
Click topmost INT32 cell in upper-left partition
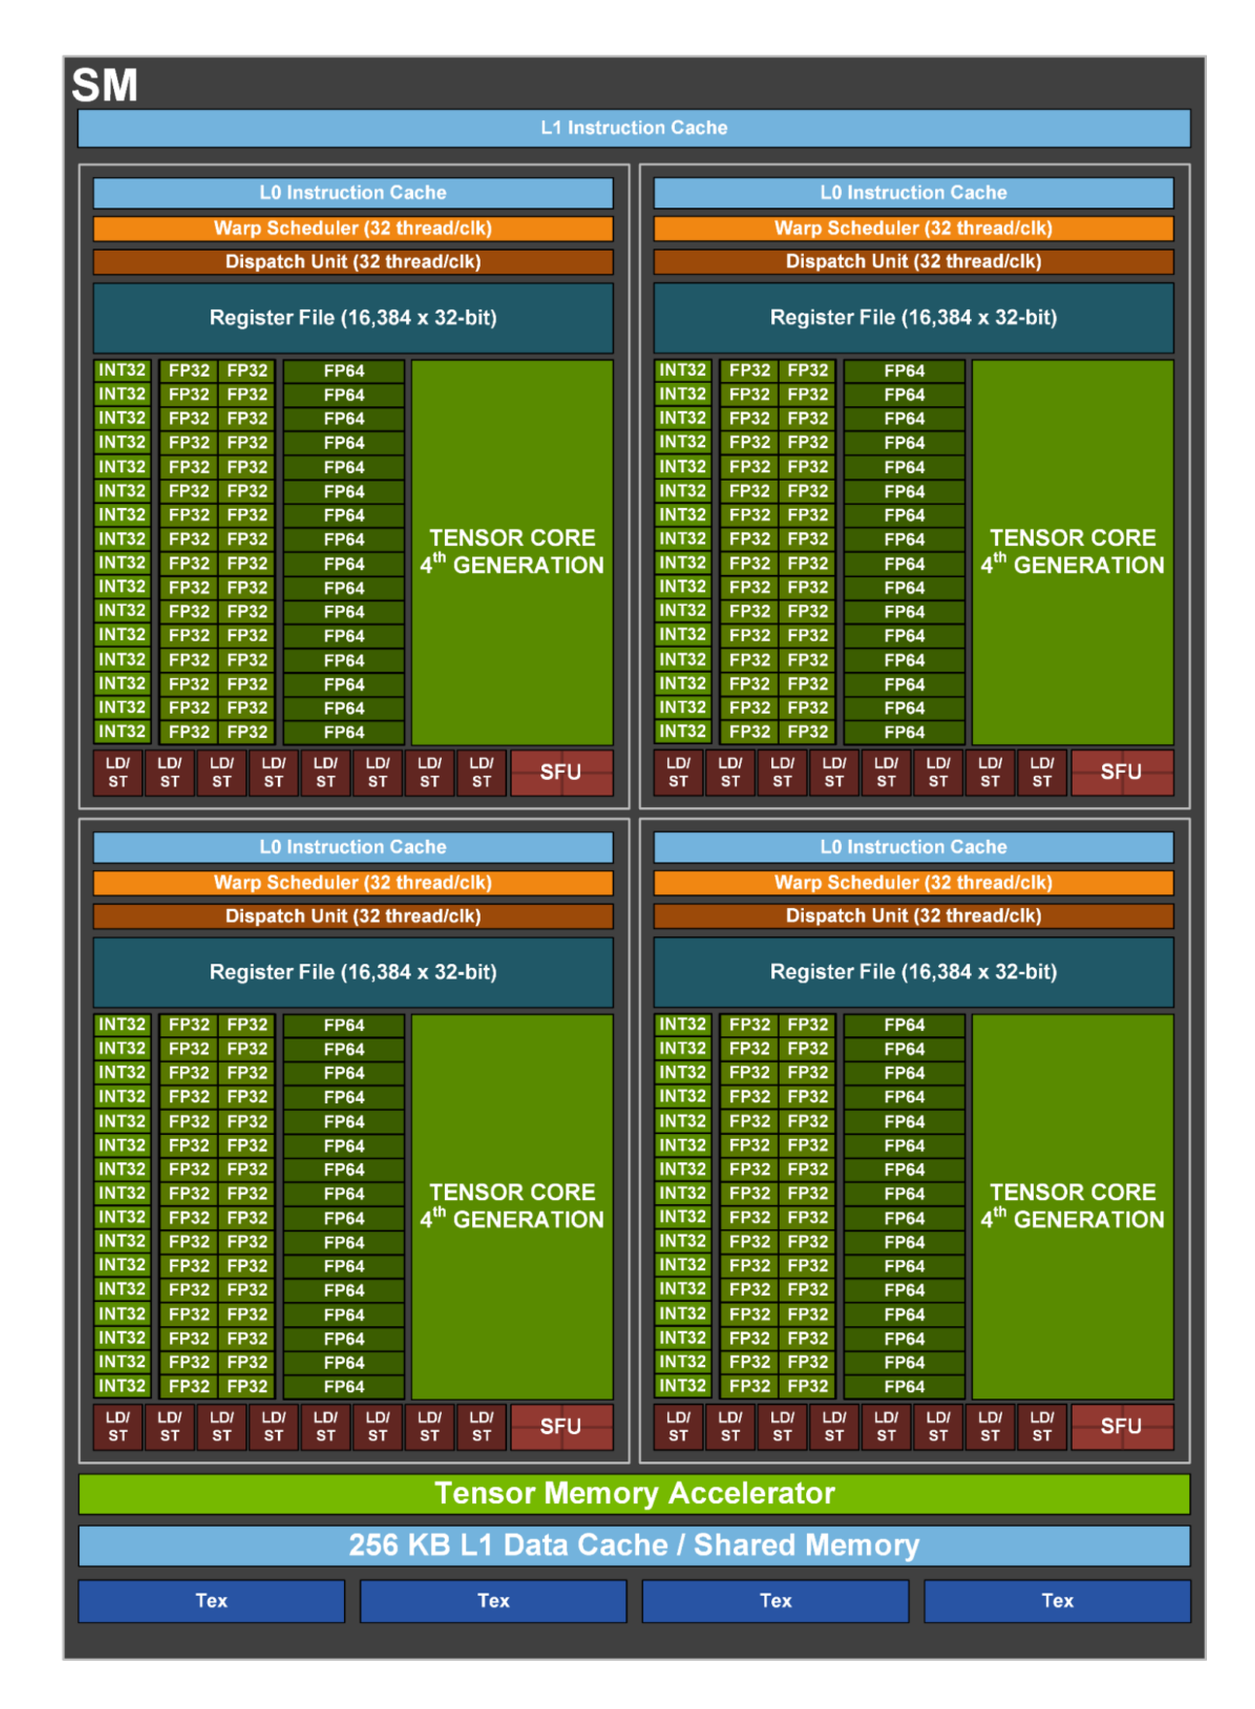(x=122, y=370)
